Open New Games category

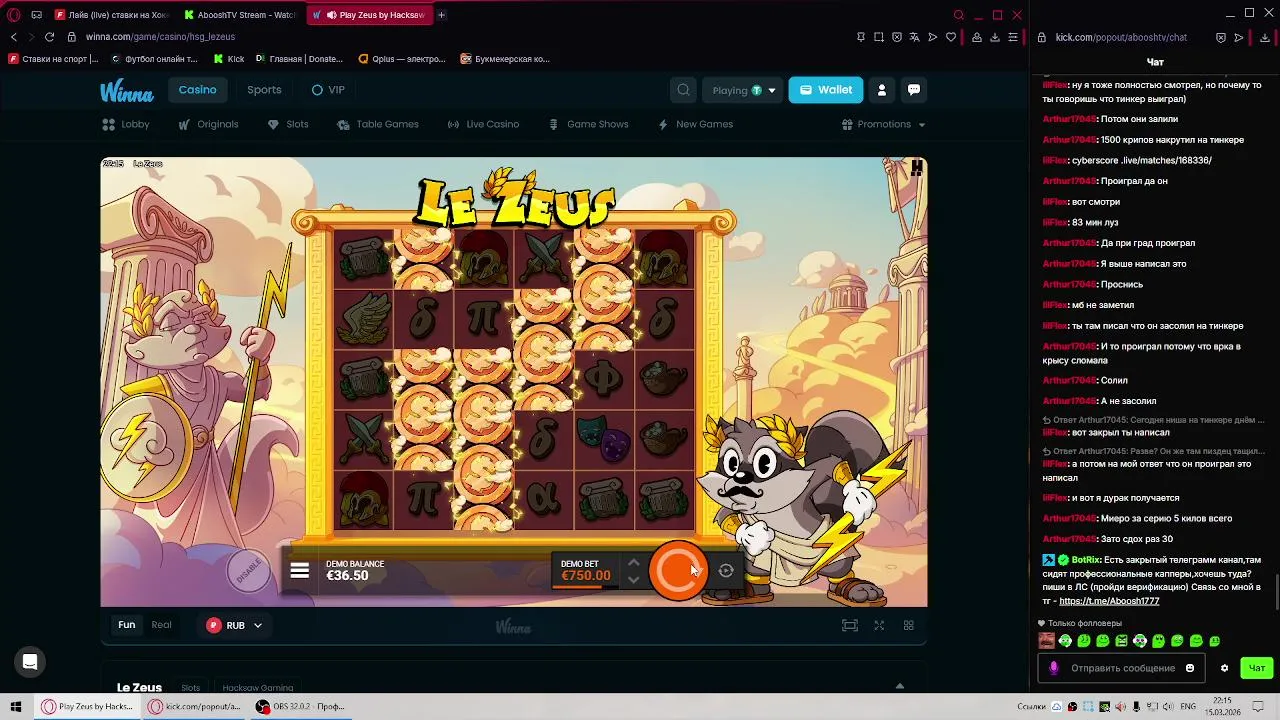click(695, 124)
